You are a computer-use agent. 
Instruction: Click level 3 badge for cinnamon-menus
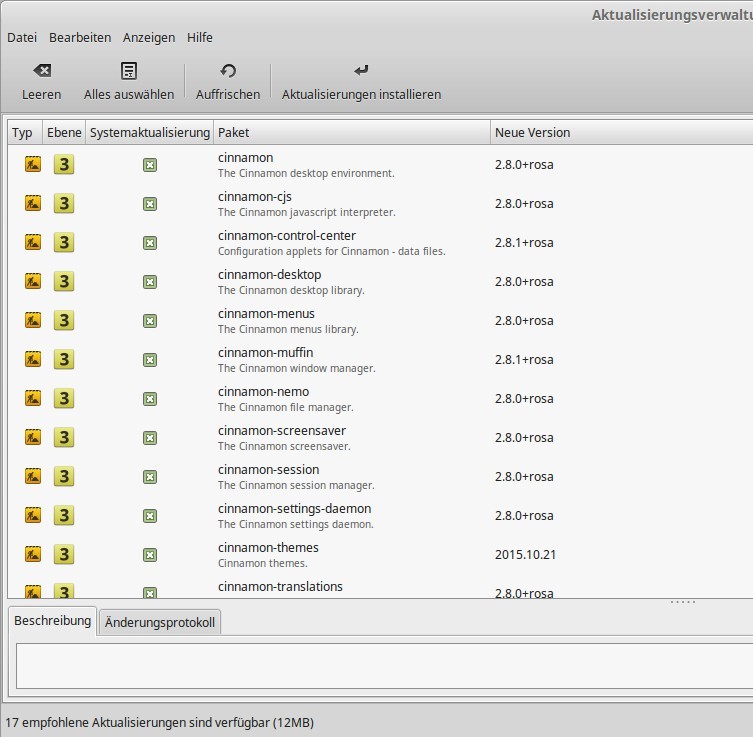tap(64, 320)
